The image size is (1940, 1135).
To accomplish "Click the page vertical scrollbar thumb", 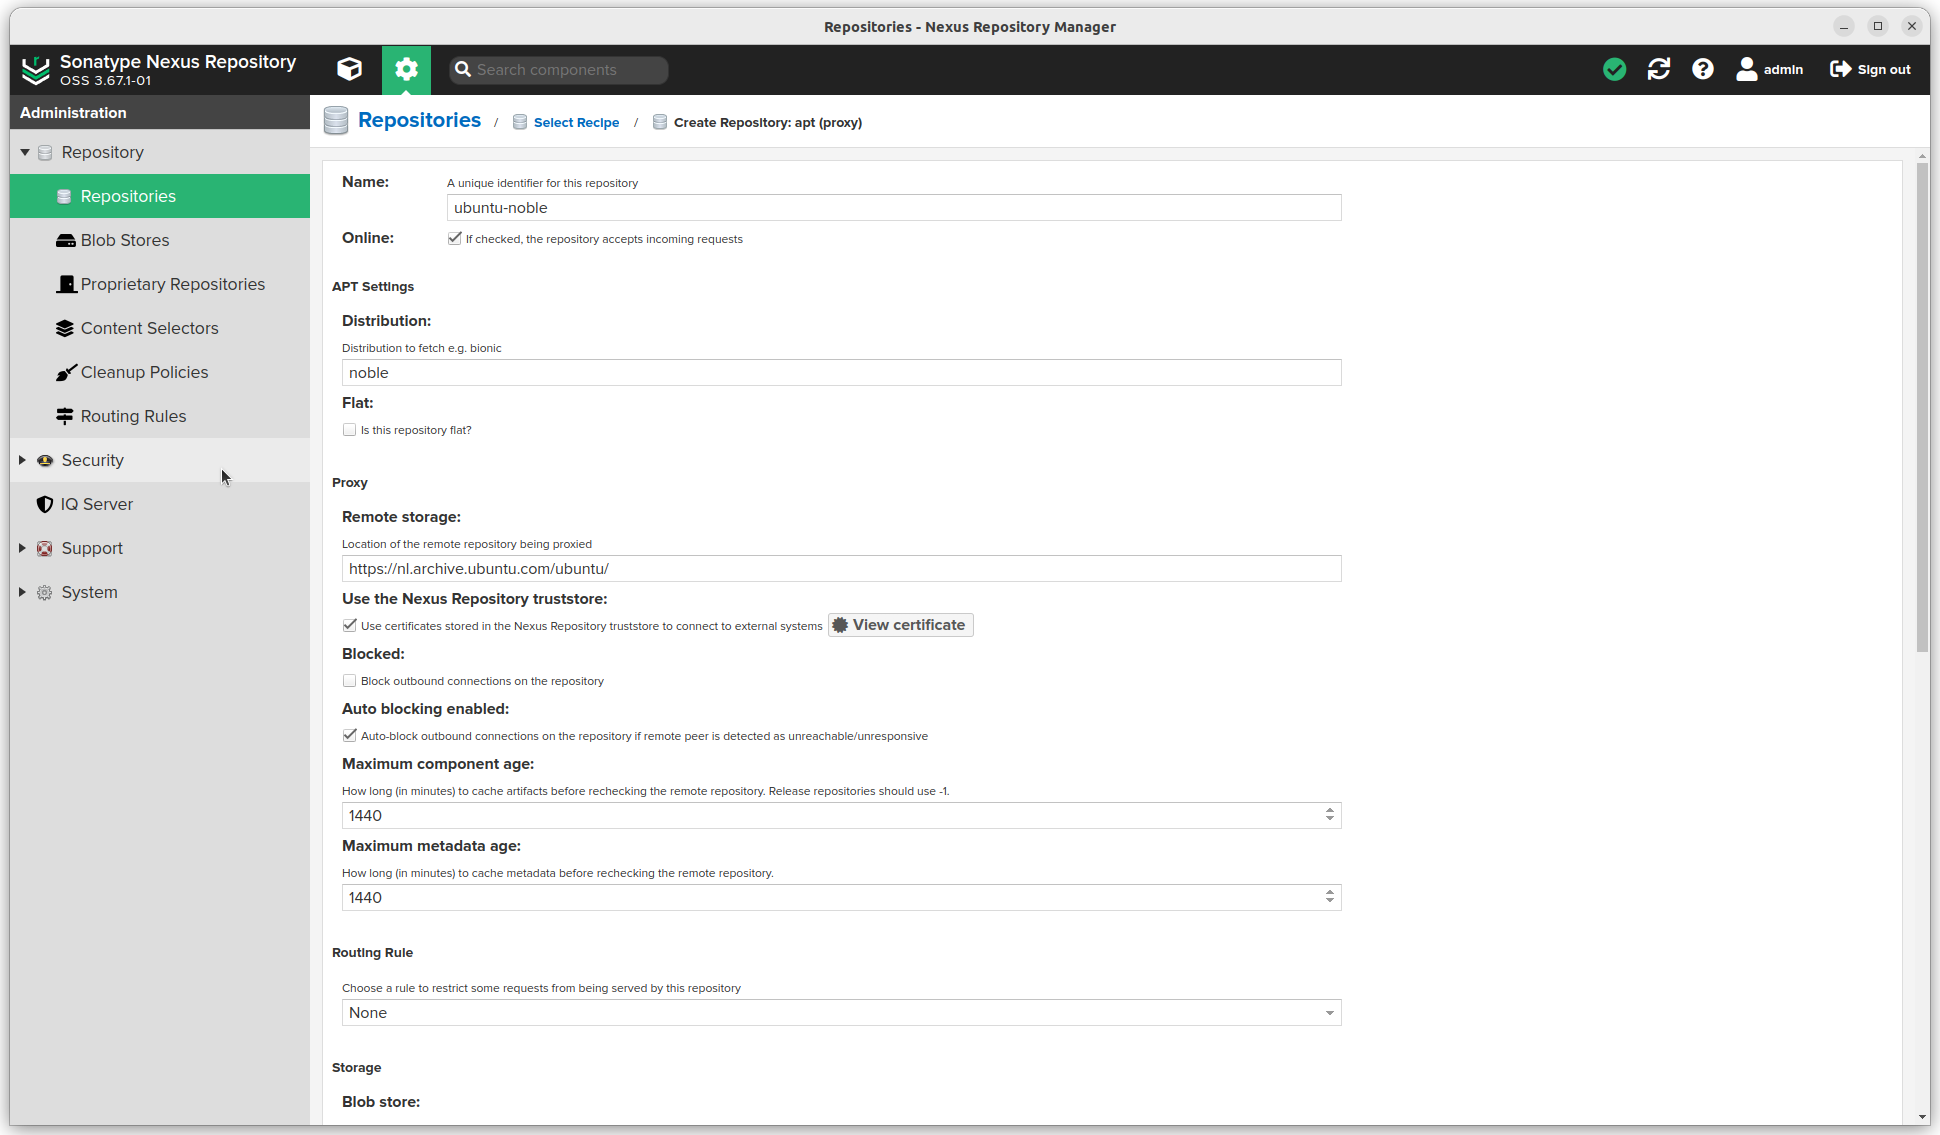I will coord(1922,407).
